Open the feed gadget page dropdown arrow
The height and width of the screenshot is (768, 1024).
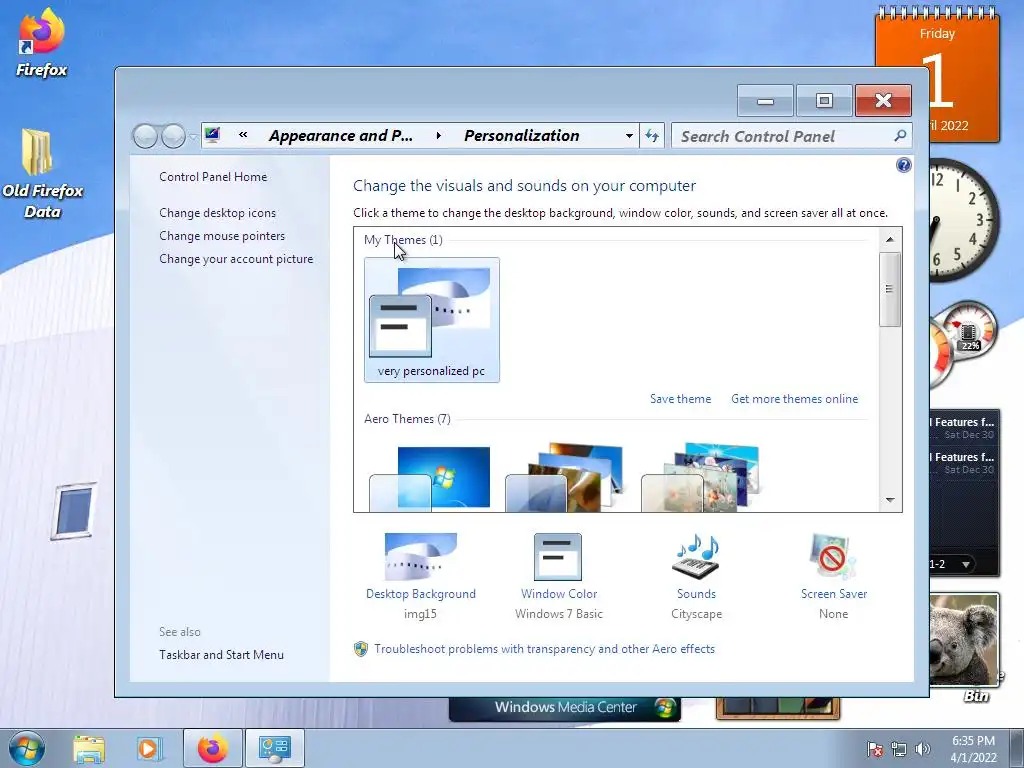pos(965,564)
